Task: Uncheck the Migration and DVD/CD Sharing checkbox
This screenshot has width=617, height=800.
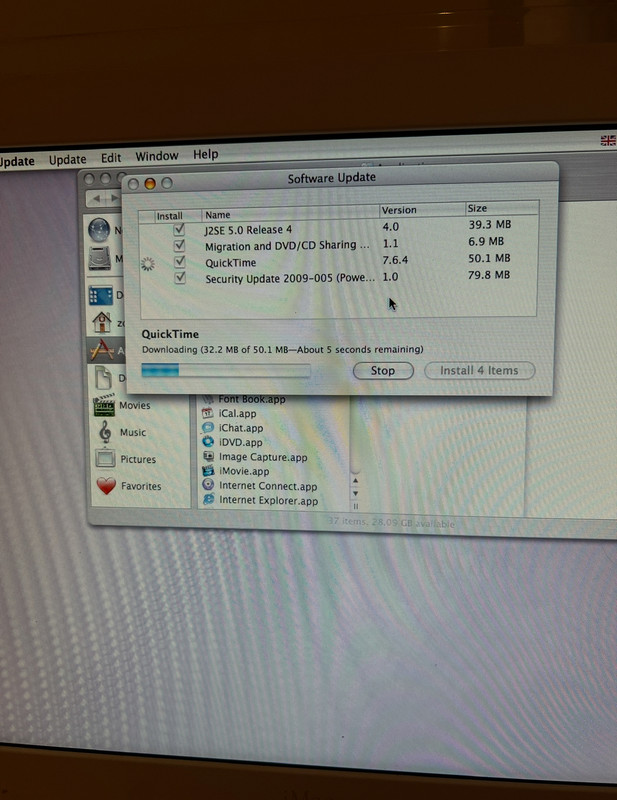Action: point(179,245)
